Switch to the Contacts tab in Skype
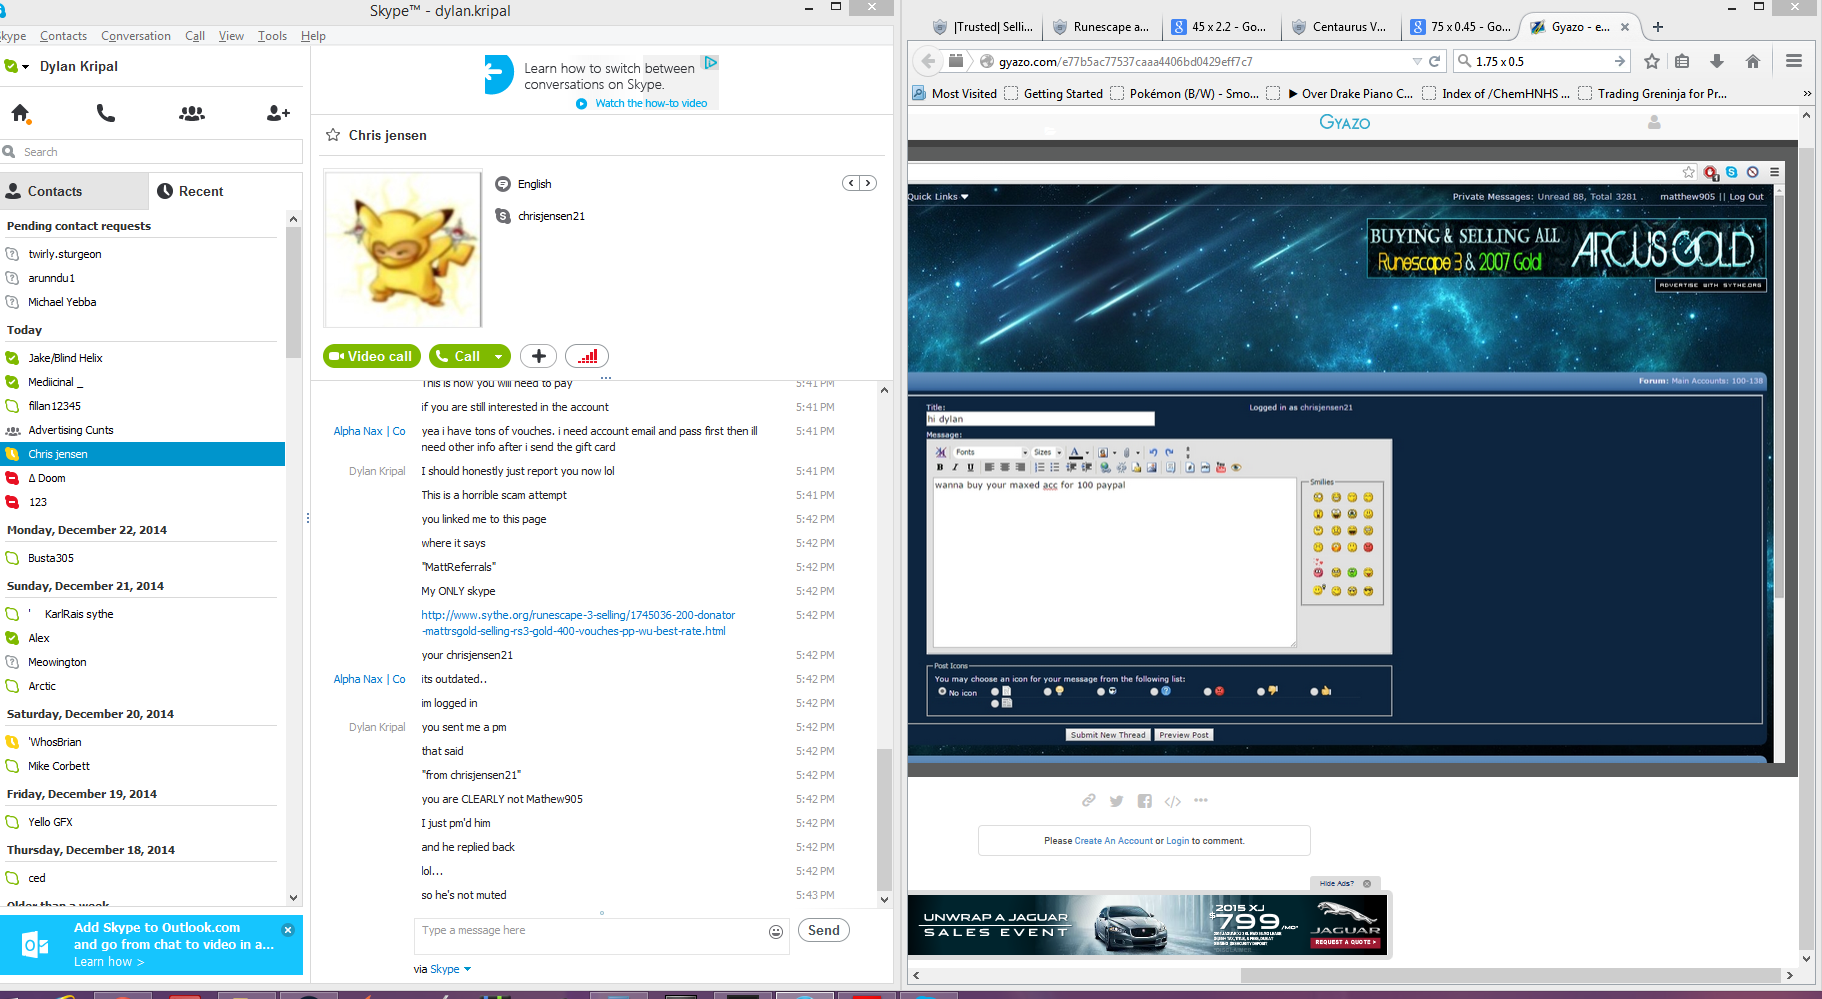1822x999 pixels. [x=74, y=191]
